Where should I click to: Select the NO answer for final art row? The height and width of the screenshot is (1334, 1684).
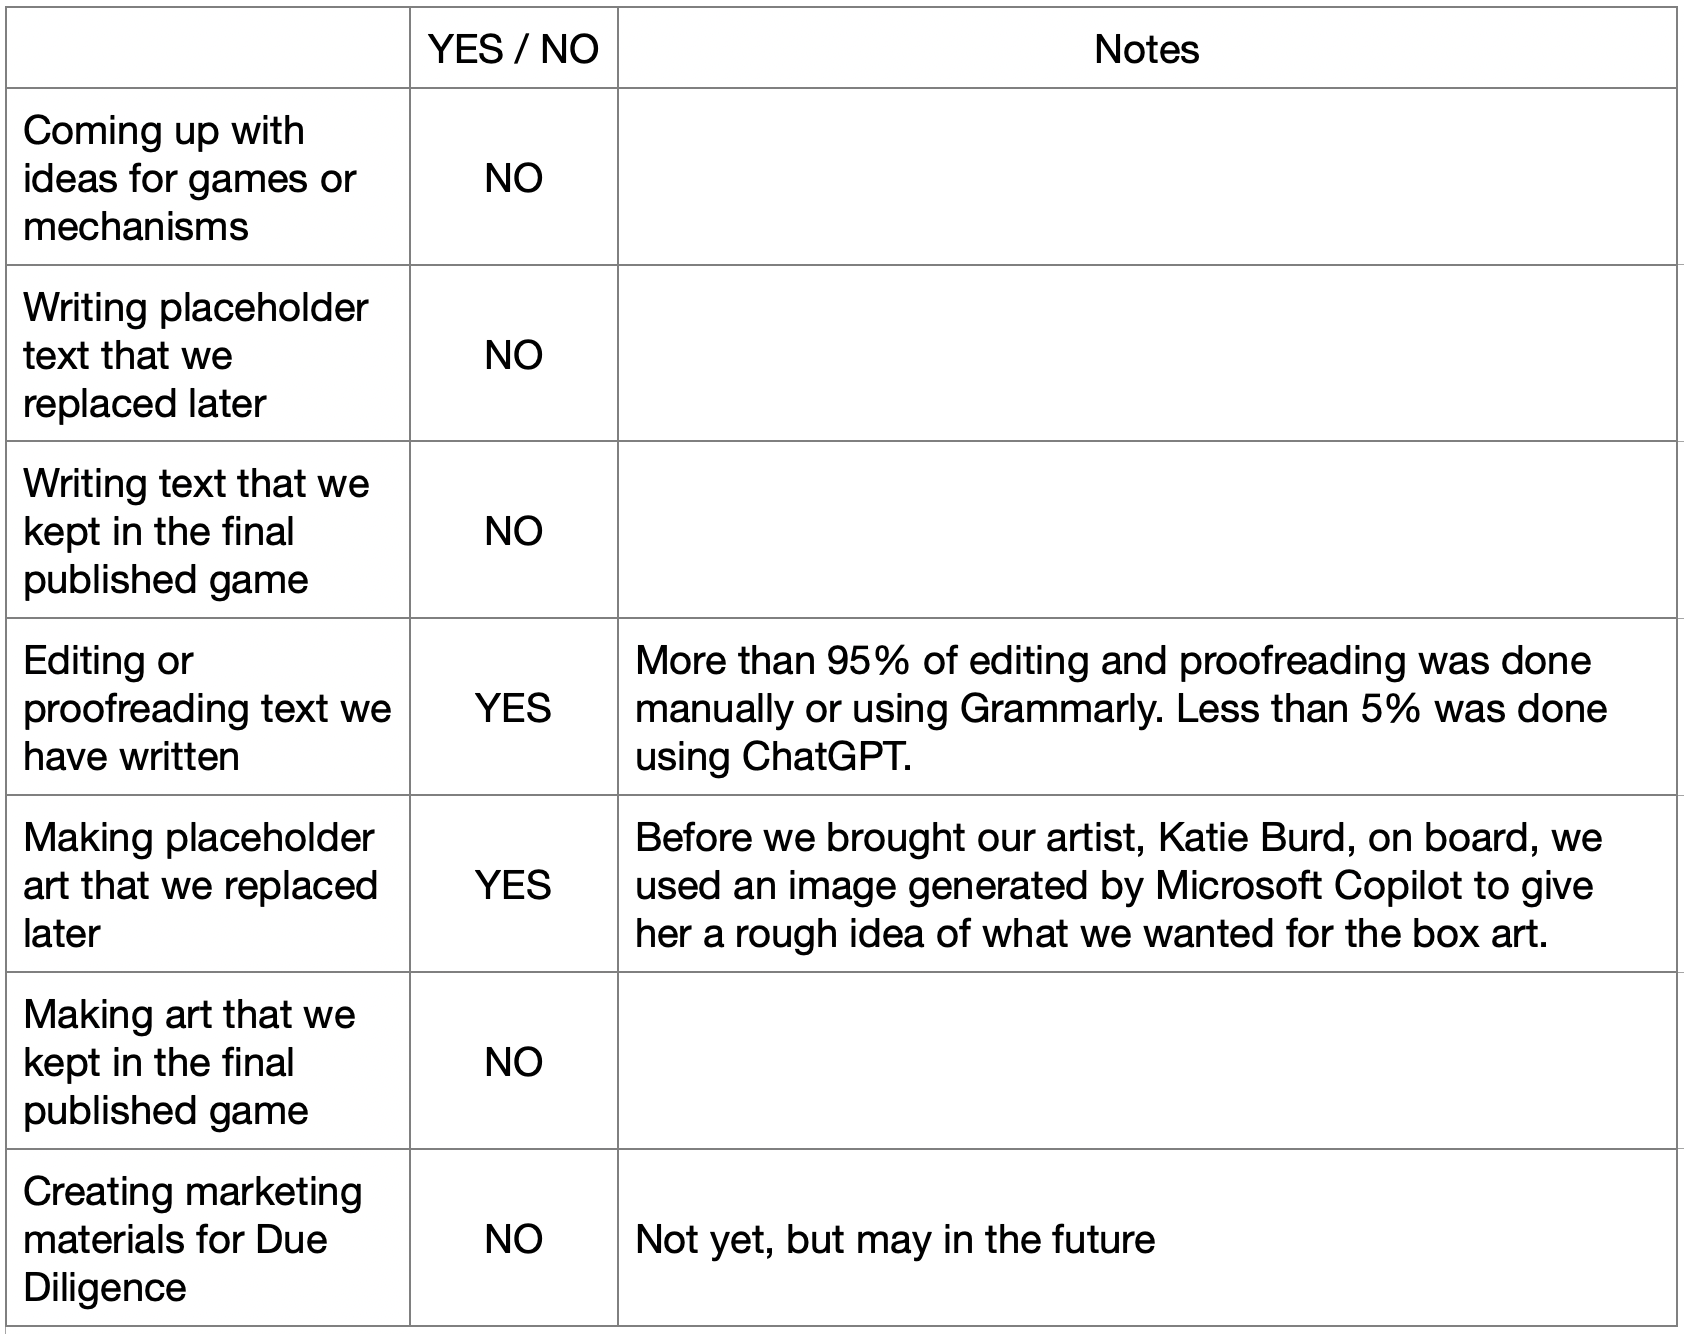tap(513, 1062)
